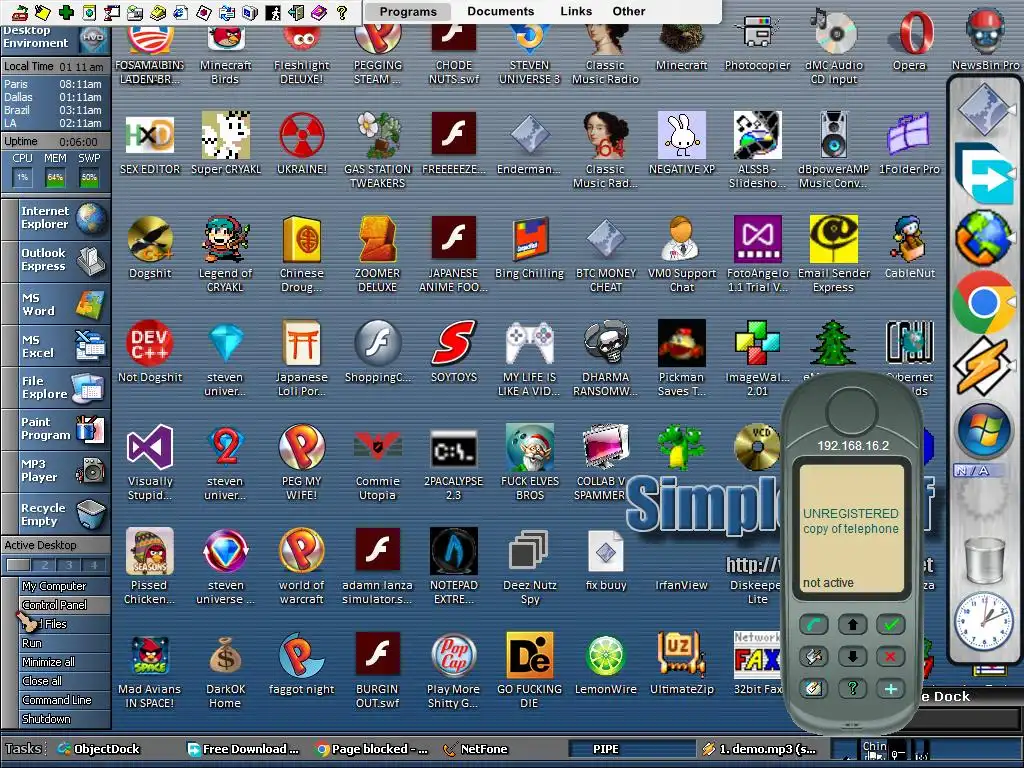
Task: Open the UltimateZip icon
Action: [x=681, y=654]
